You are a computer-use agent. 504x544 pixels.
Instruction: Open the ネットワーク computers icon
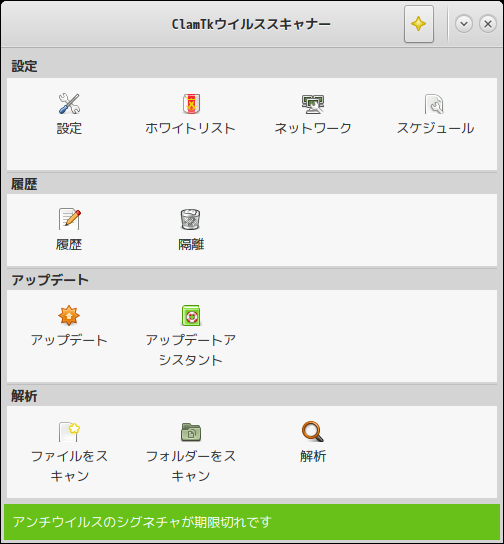coord(313,104)
